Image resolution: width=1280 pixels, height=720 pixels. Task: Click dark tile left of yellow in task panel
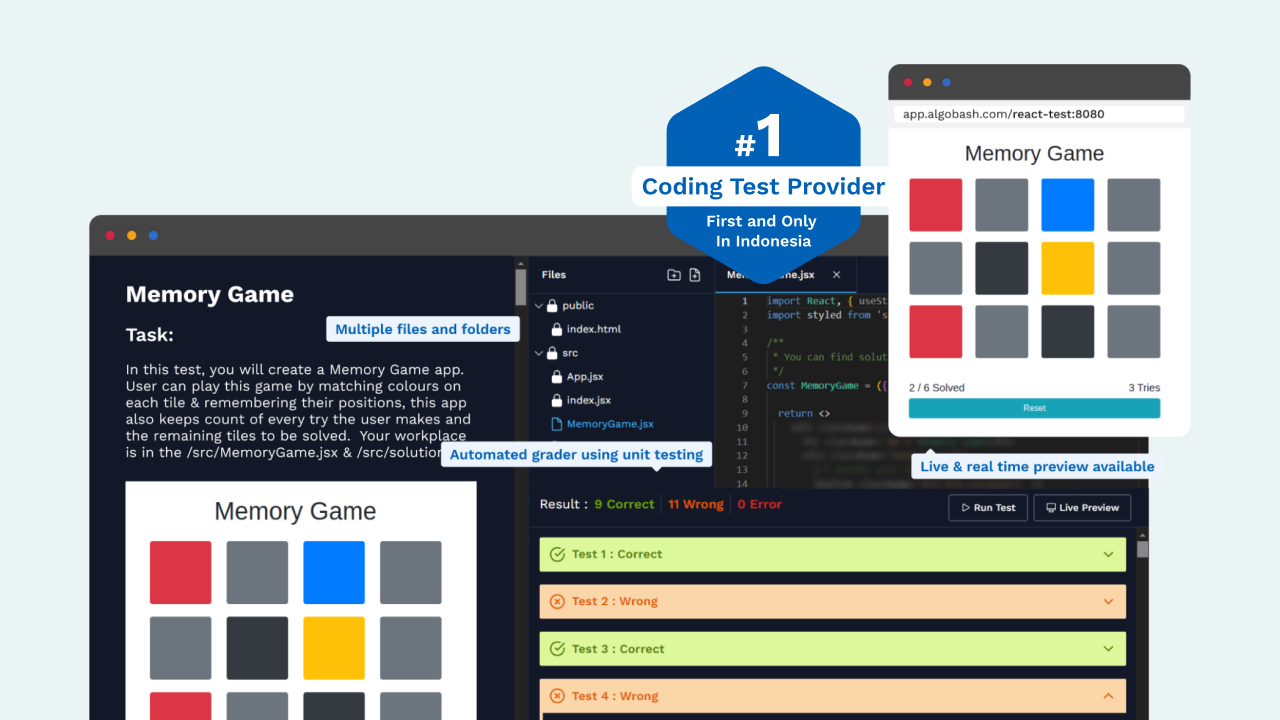257,648
